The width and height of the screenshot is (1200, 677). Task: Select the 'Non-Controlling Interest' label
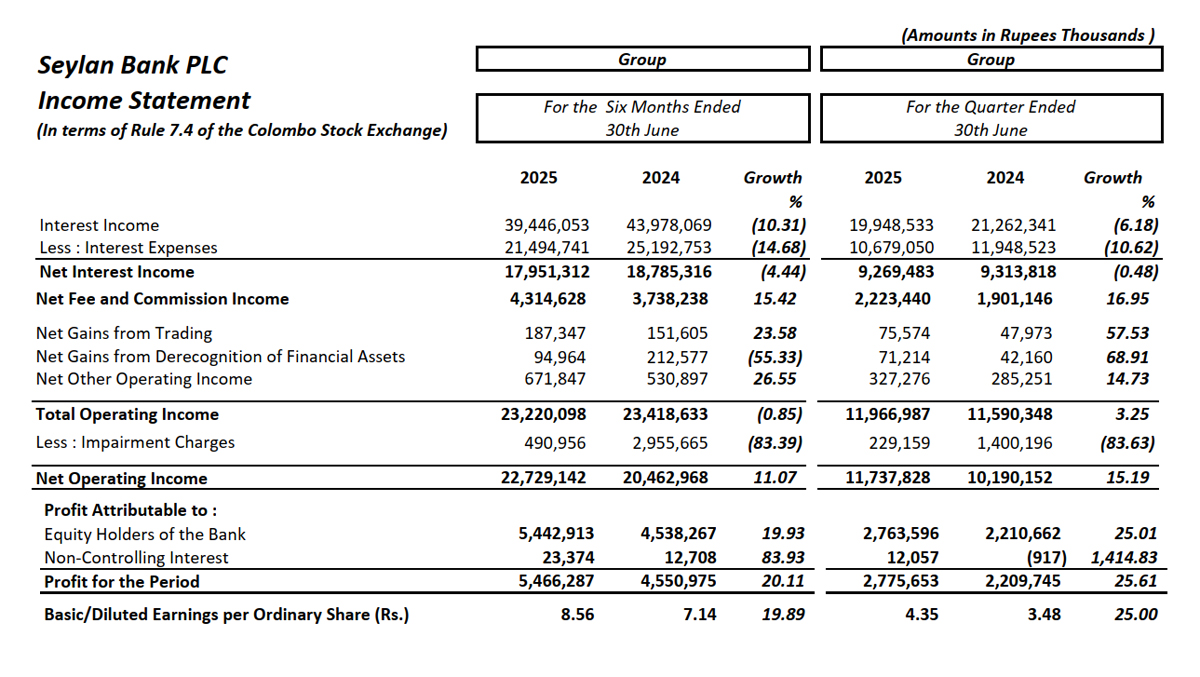136,558
